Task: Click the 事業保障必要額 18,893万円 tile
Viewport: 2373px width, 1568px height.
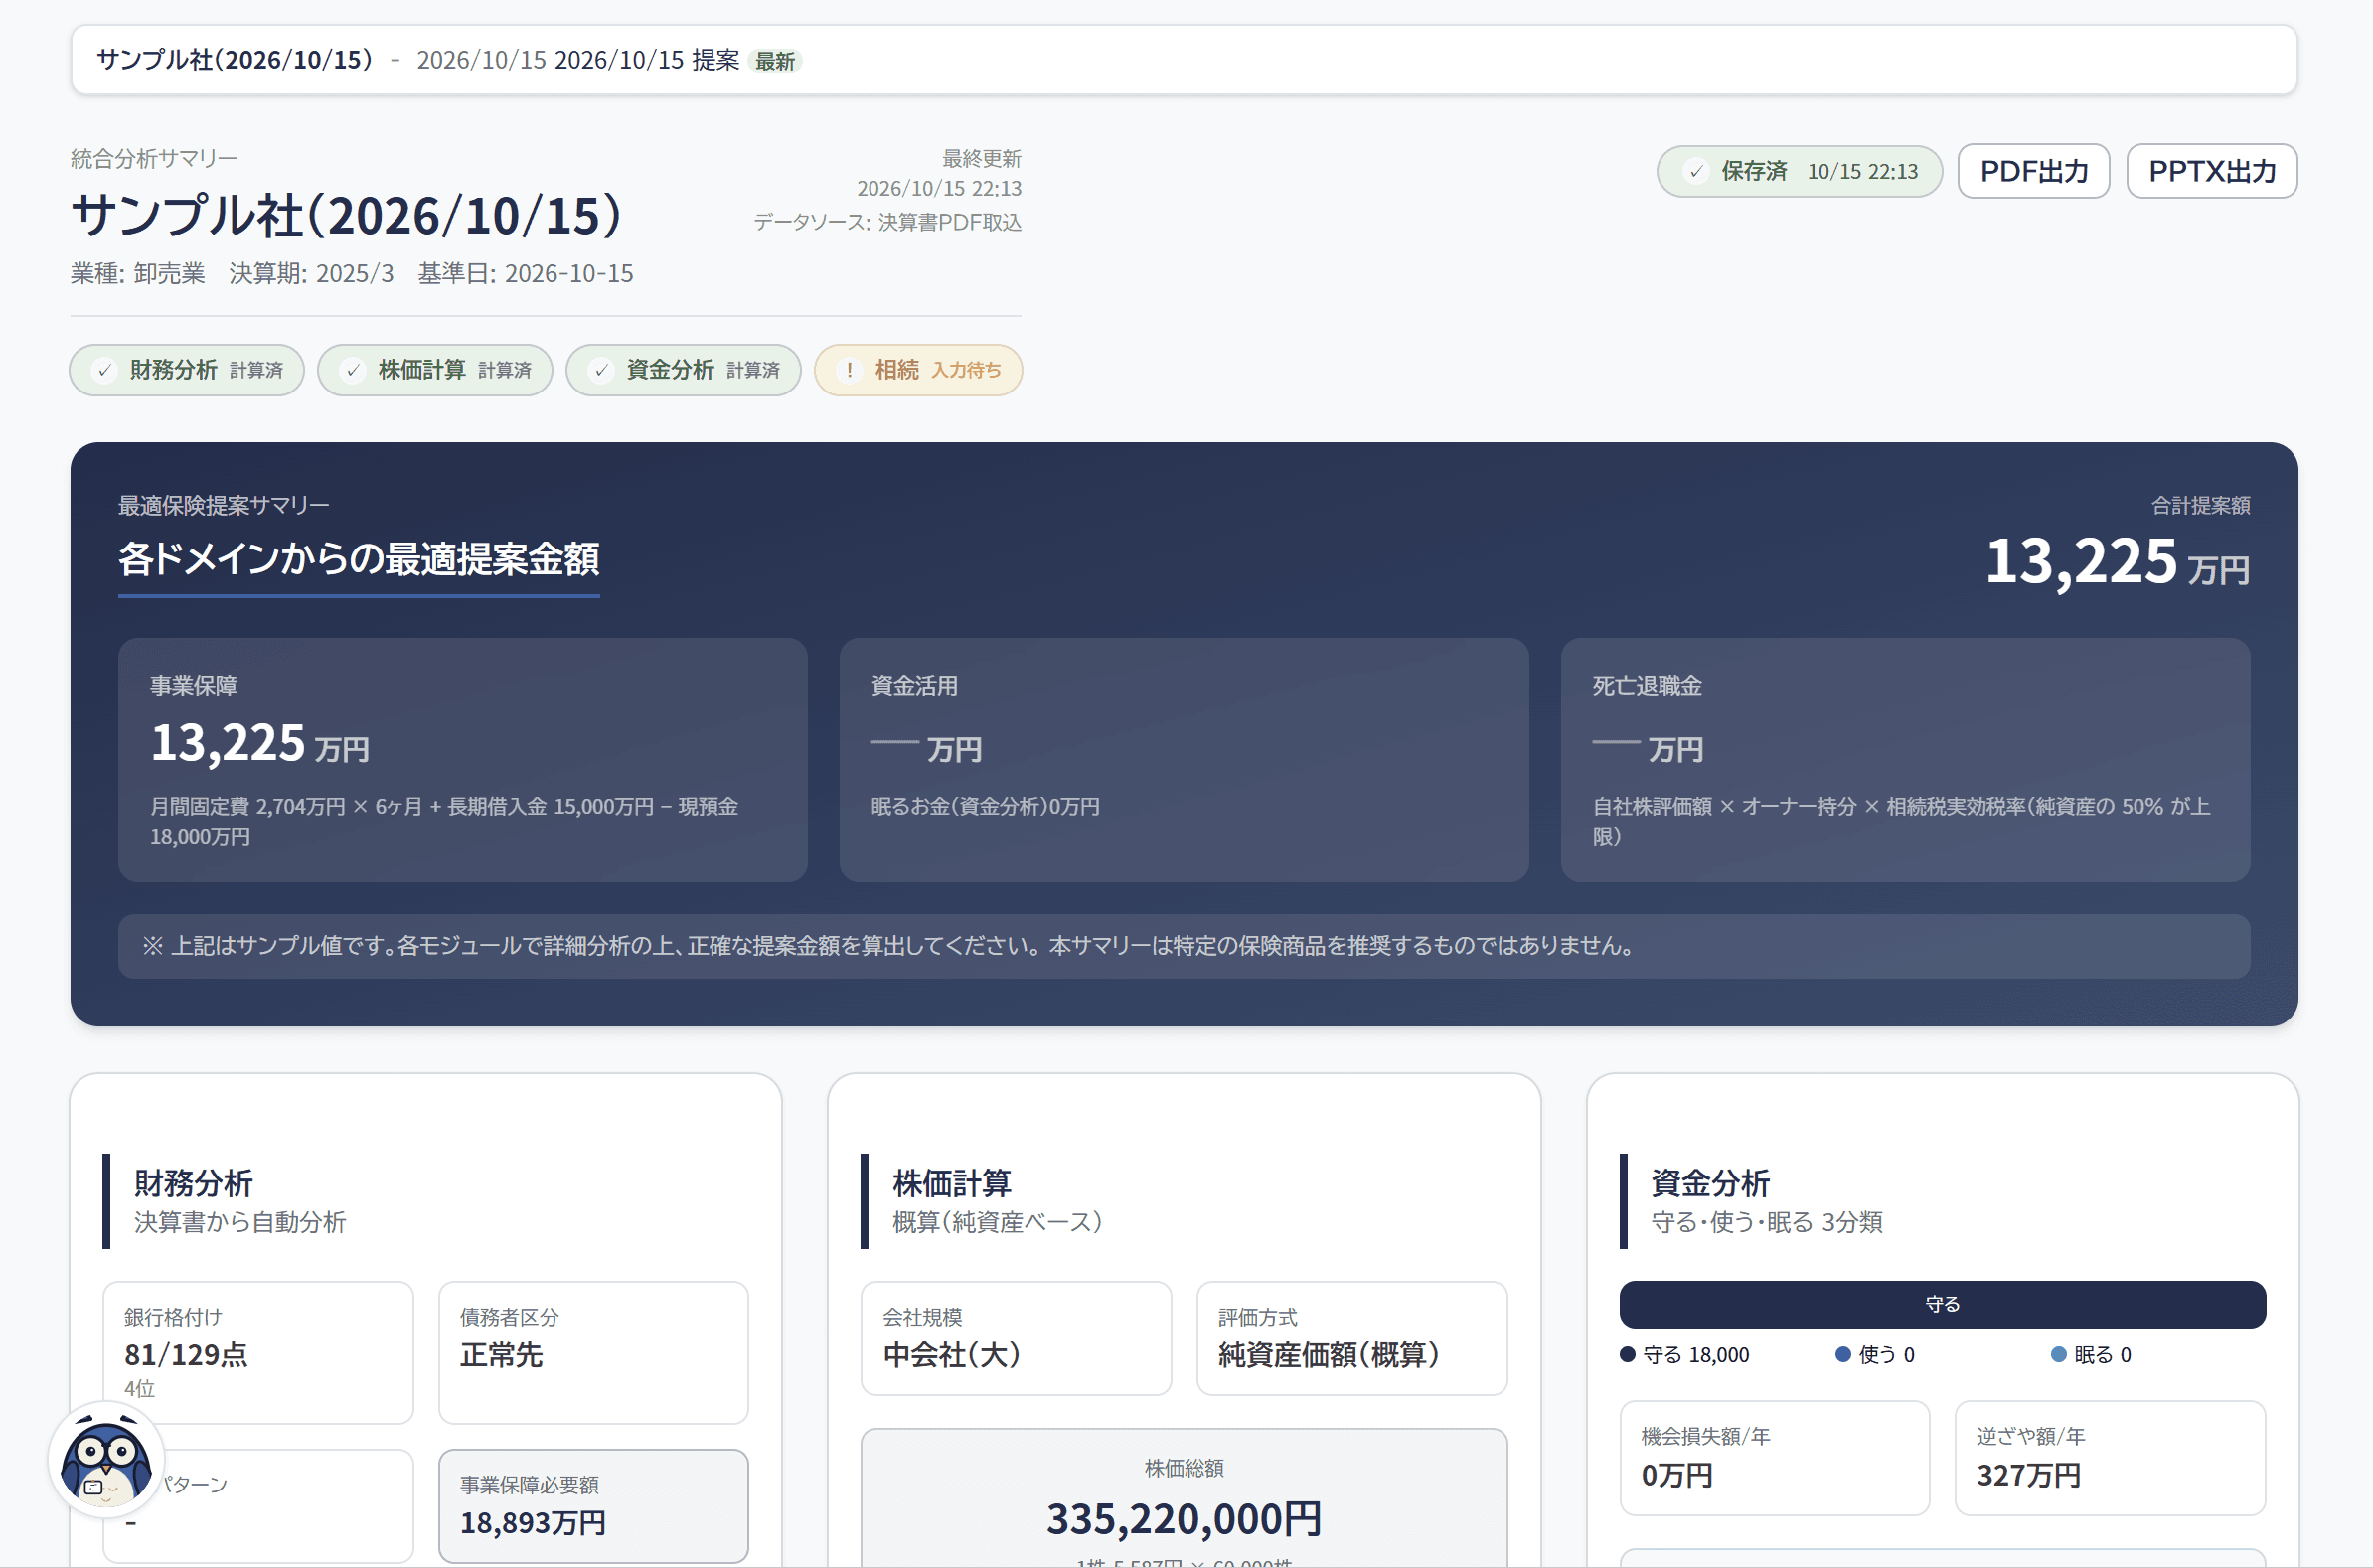Action: (593, 1506)
